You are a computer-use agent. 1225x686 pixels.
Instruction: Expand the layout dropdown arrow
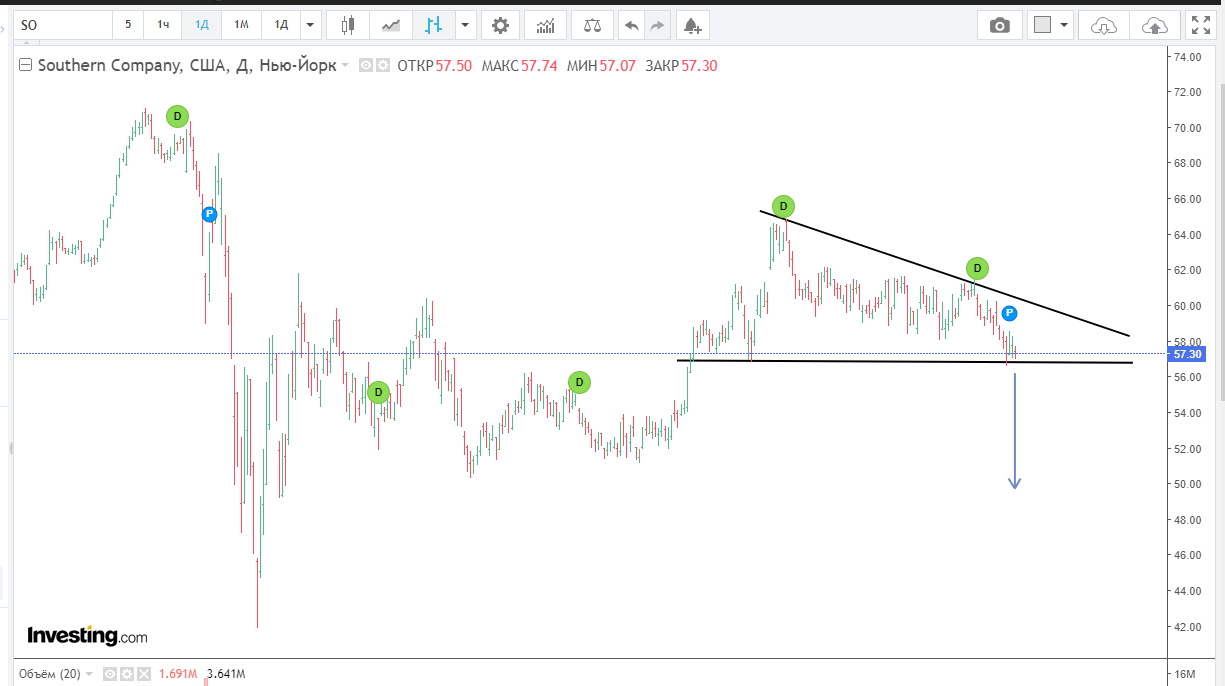(x=1064, y=25)
